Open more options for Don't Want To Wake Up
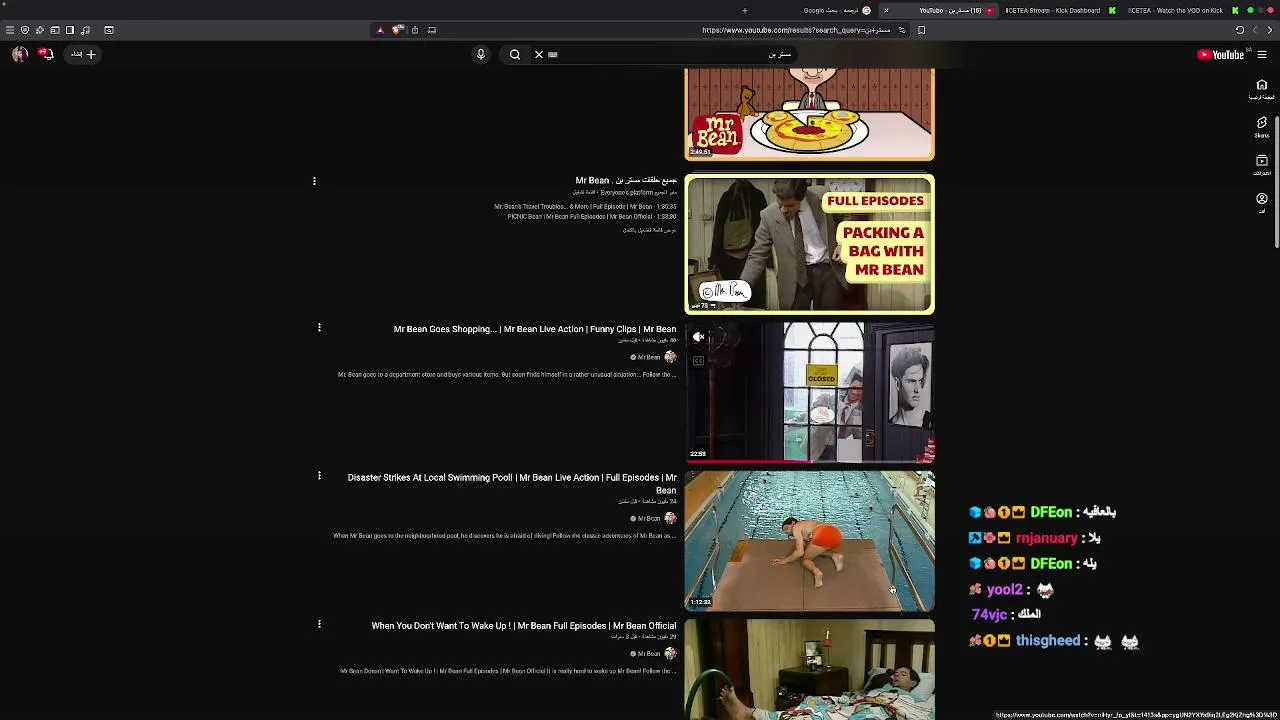Image resolution: width=1280 pixels, height=720 pixels. pyautogui.click(x=319, y=624)
